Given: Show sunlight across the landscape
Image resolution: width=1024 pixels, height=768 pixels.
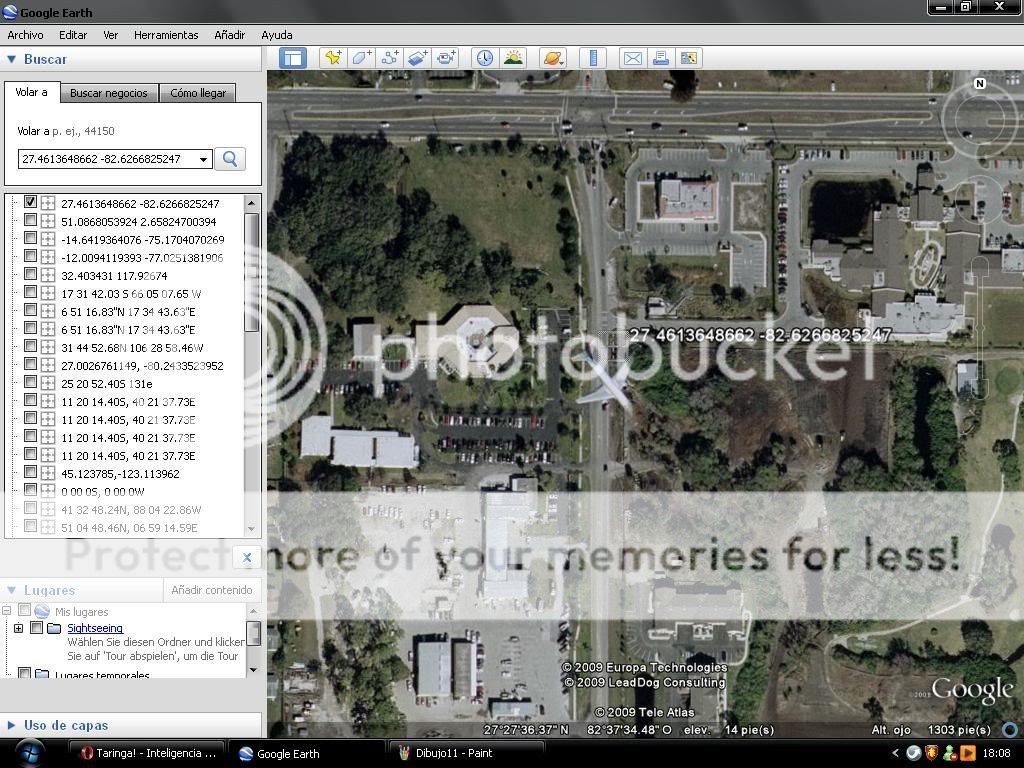Looking at the screenshot, I should (x=513, y=58).
